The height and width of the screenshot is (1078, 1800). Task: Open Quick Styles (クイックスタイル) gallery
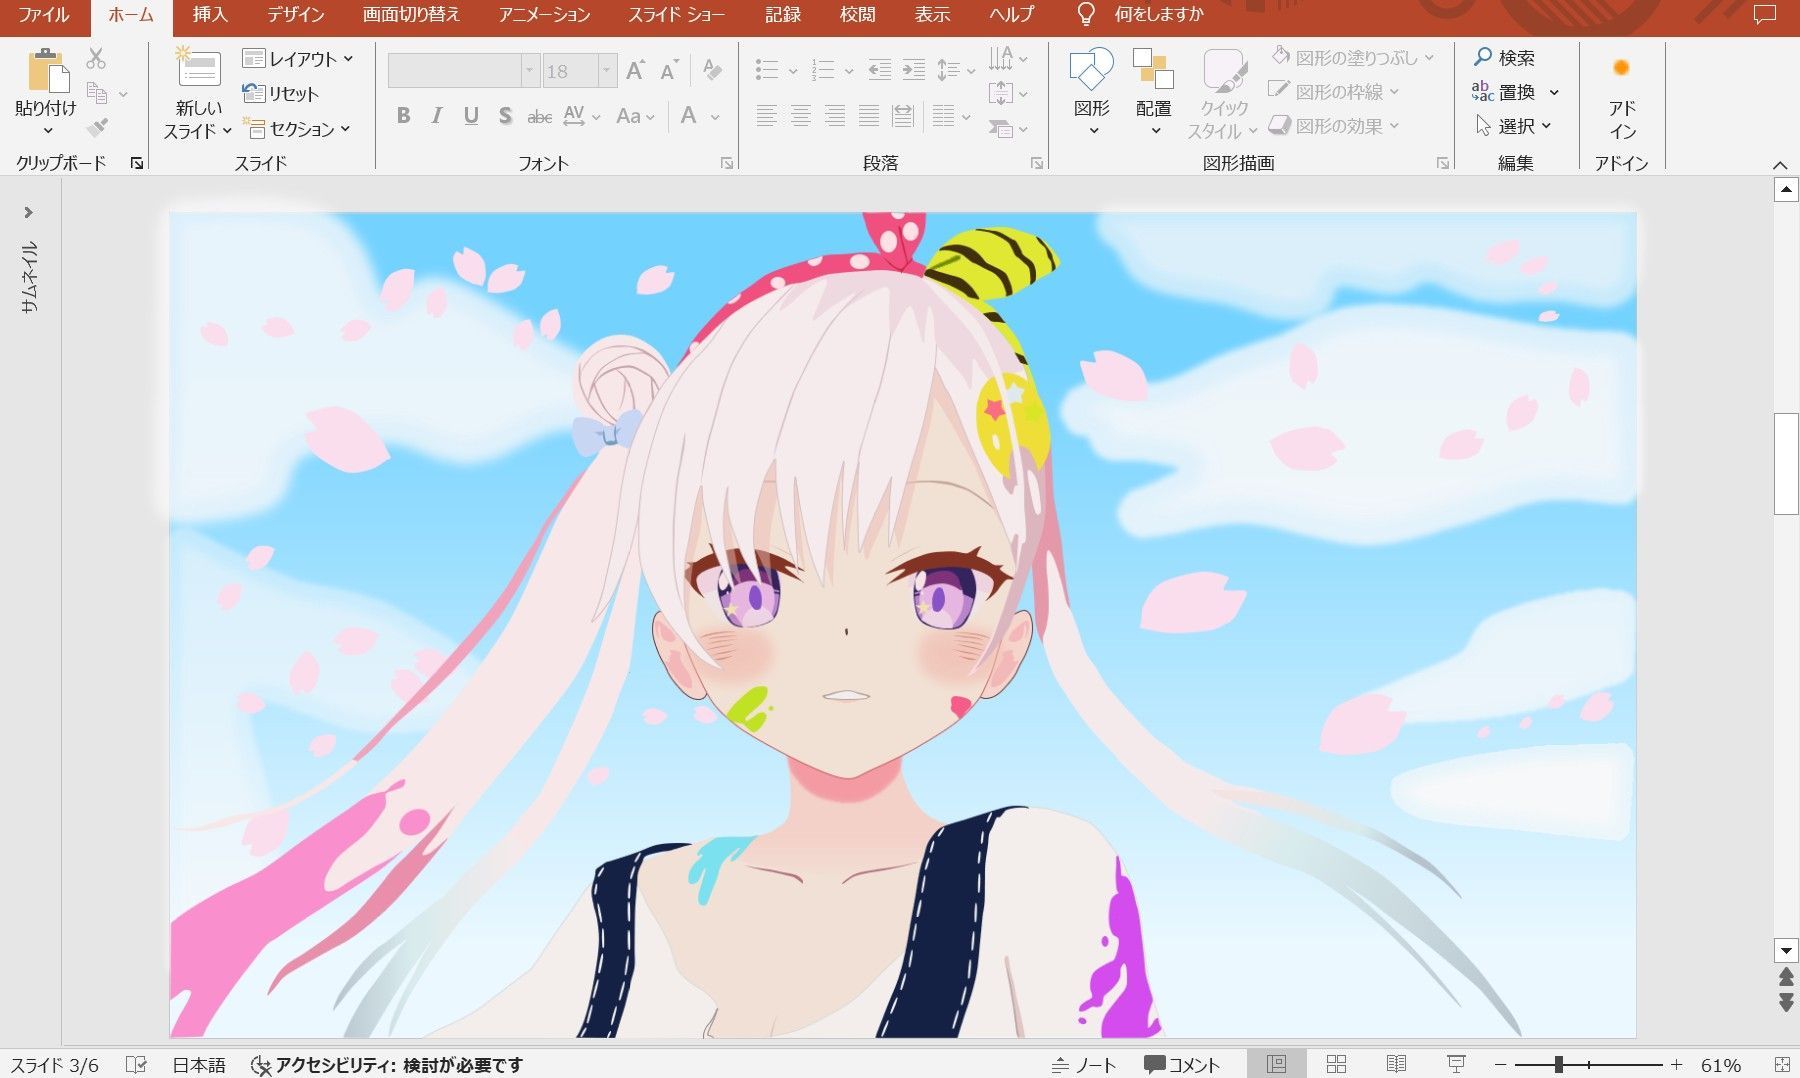pyautogui.click(x=1223, y=94)
